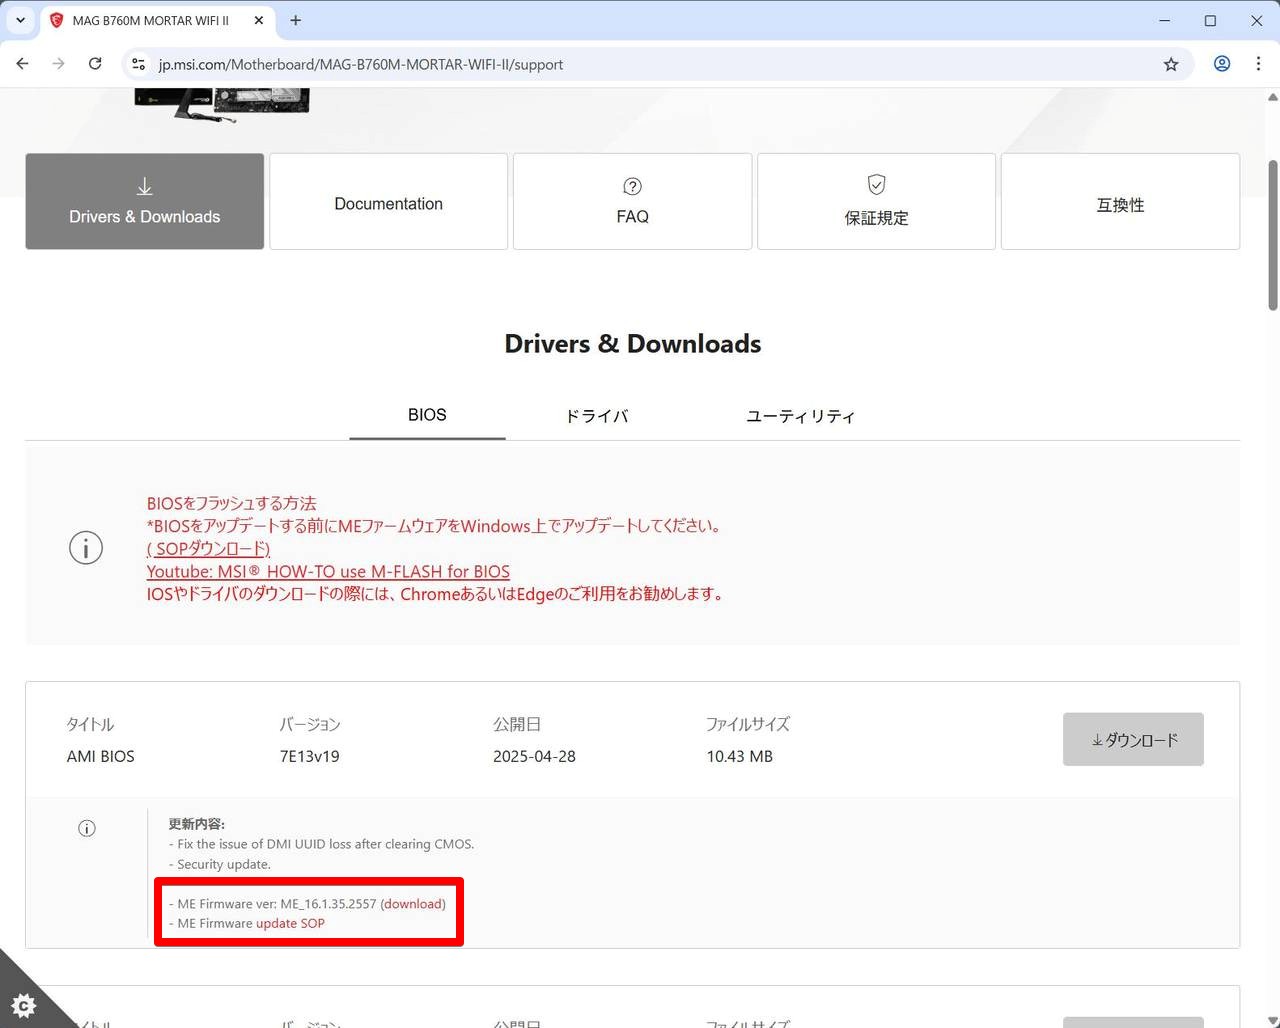Switch to the ドライバ tab
This screenshot has width=1280, height=1028.
tap(597, 416)
